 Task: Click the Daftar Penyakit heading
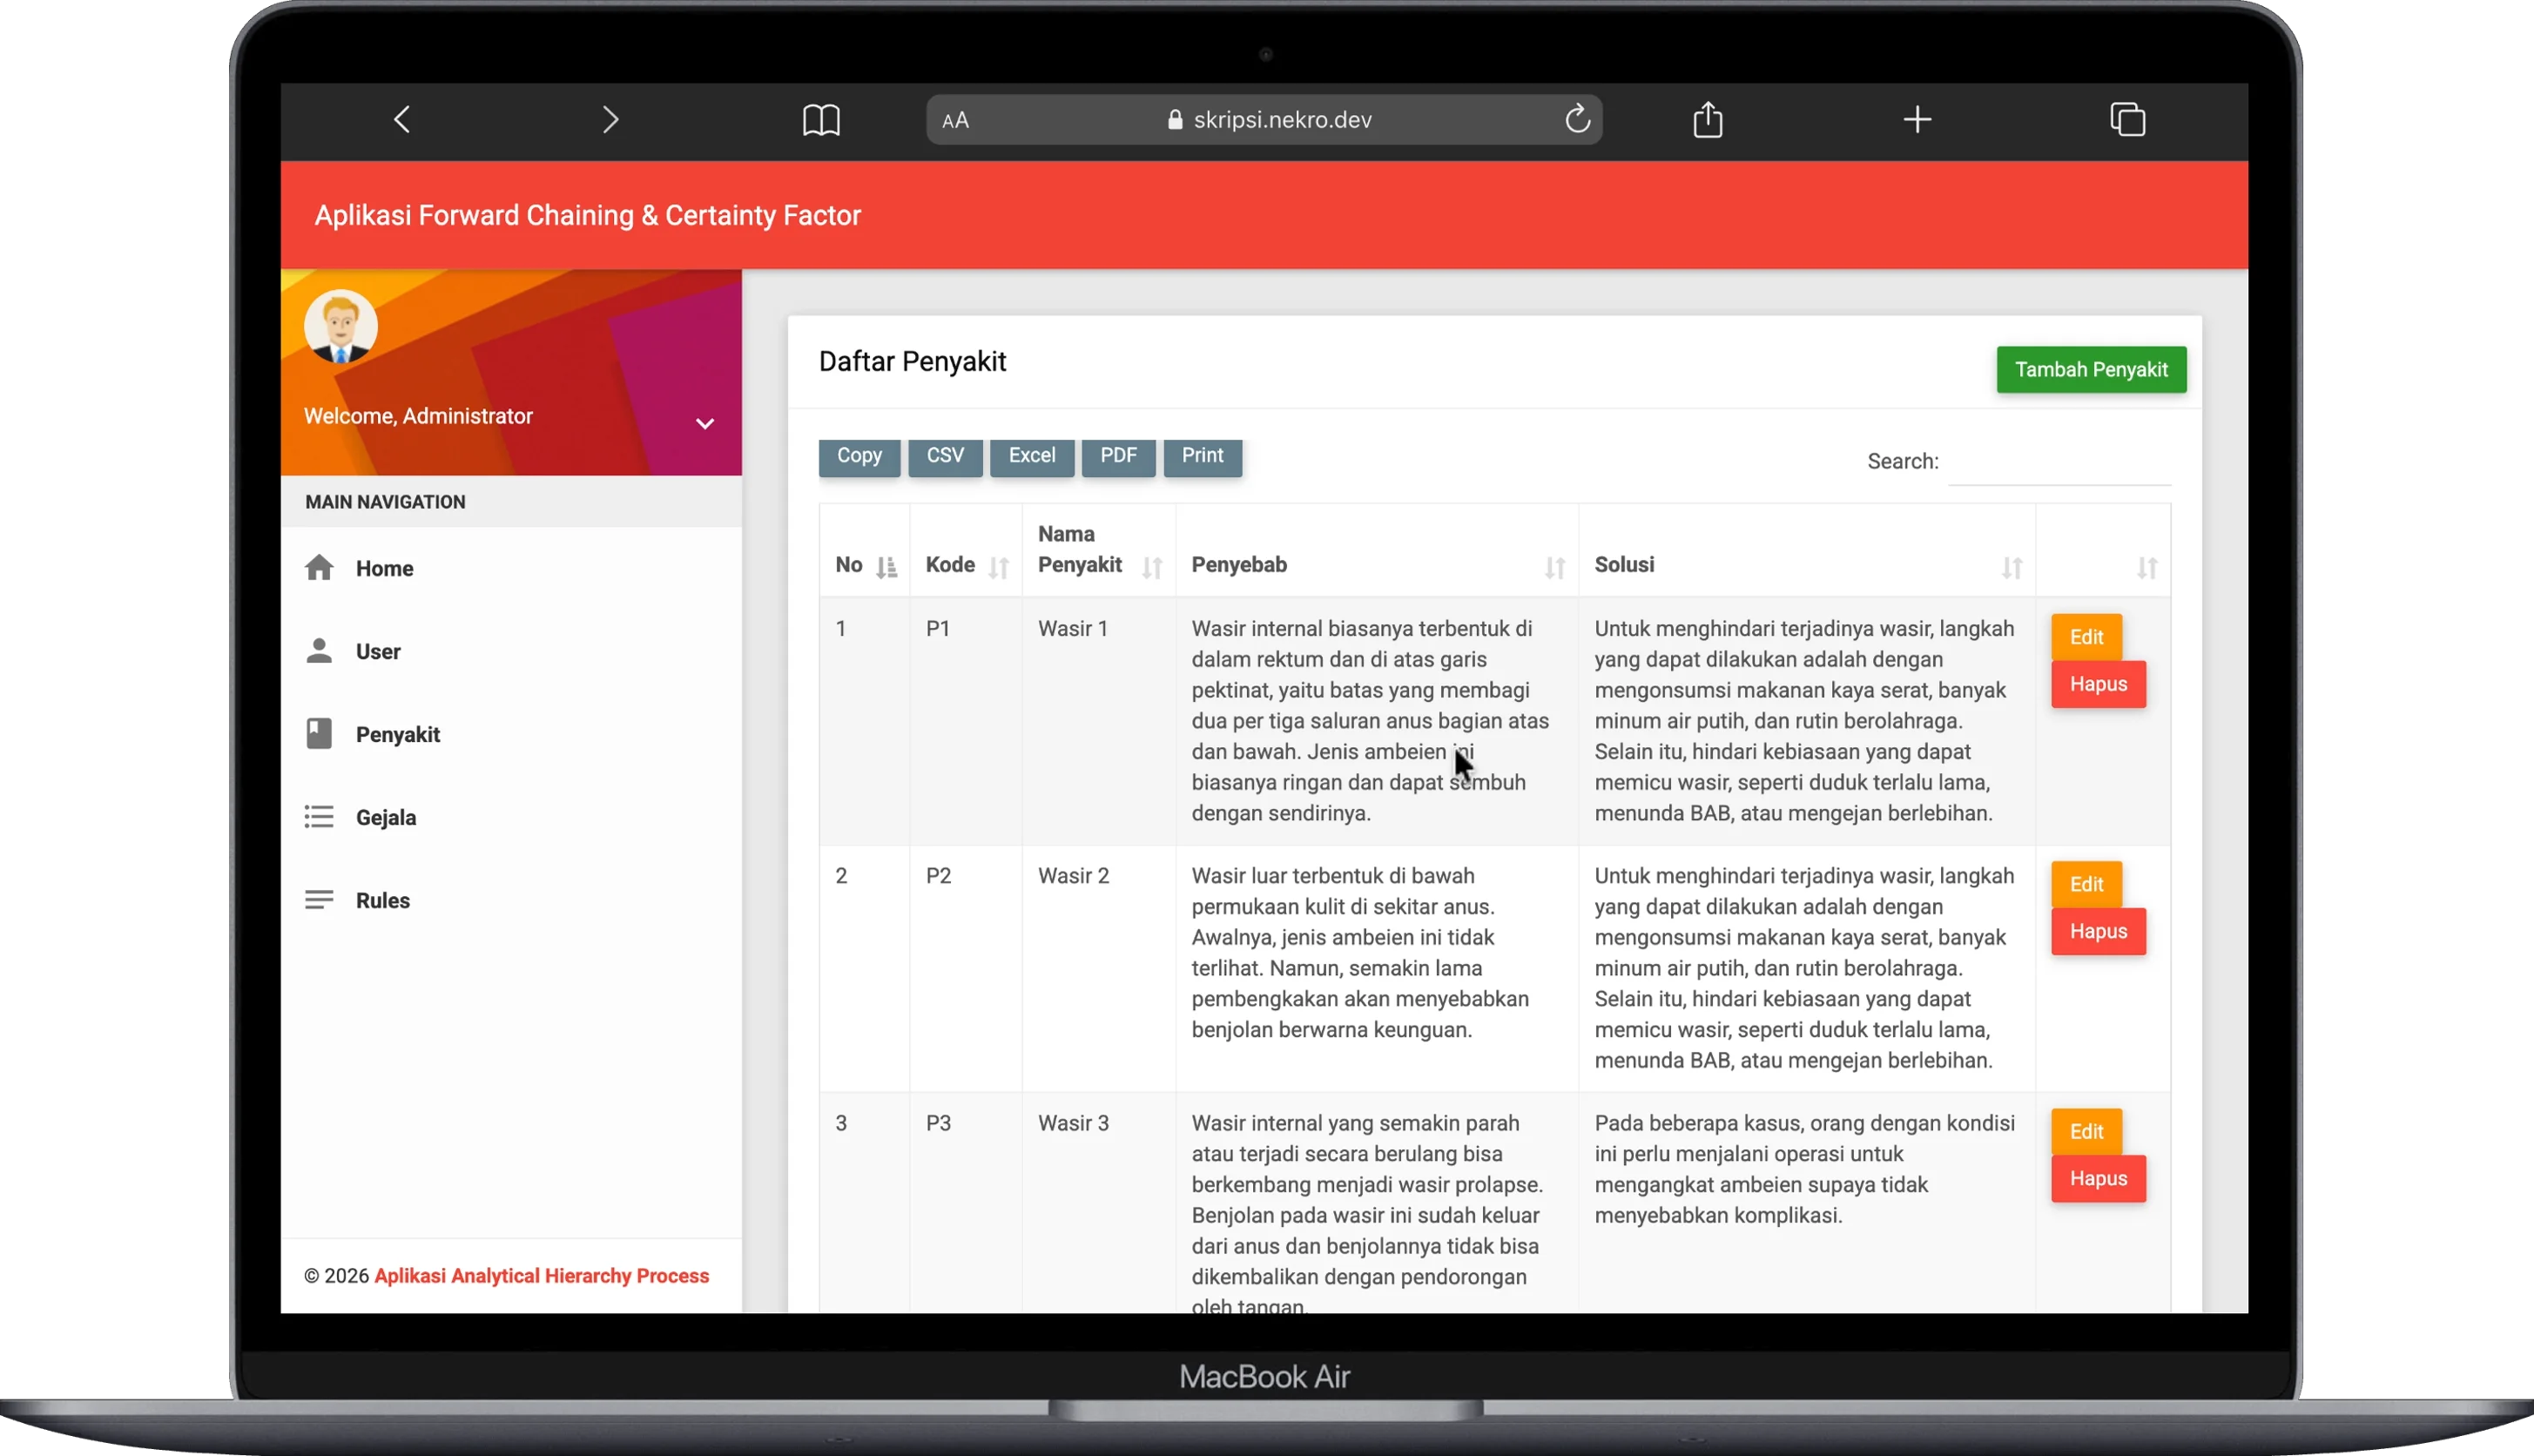click(x=912, y=361)
